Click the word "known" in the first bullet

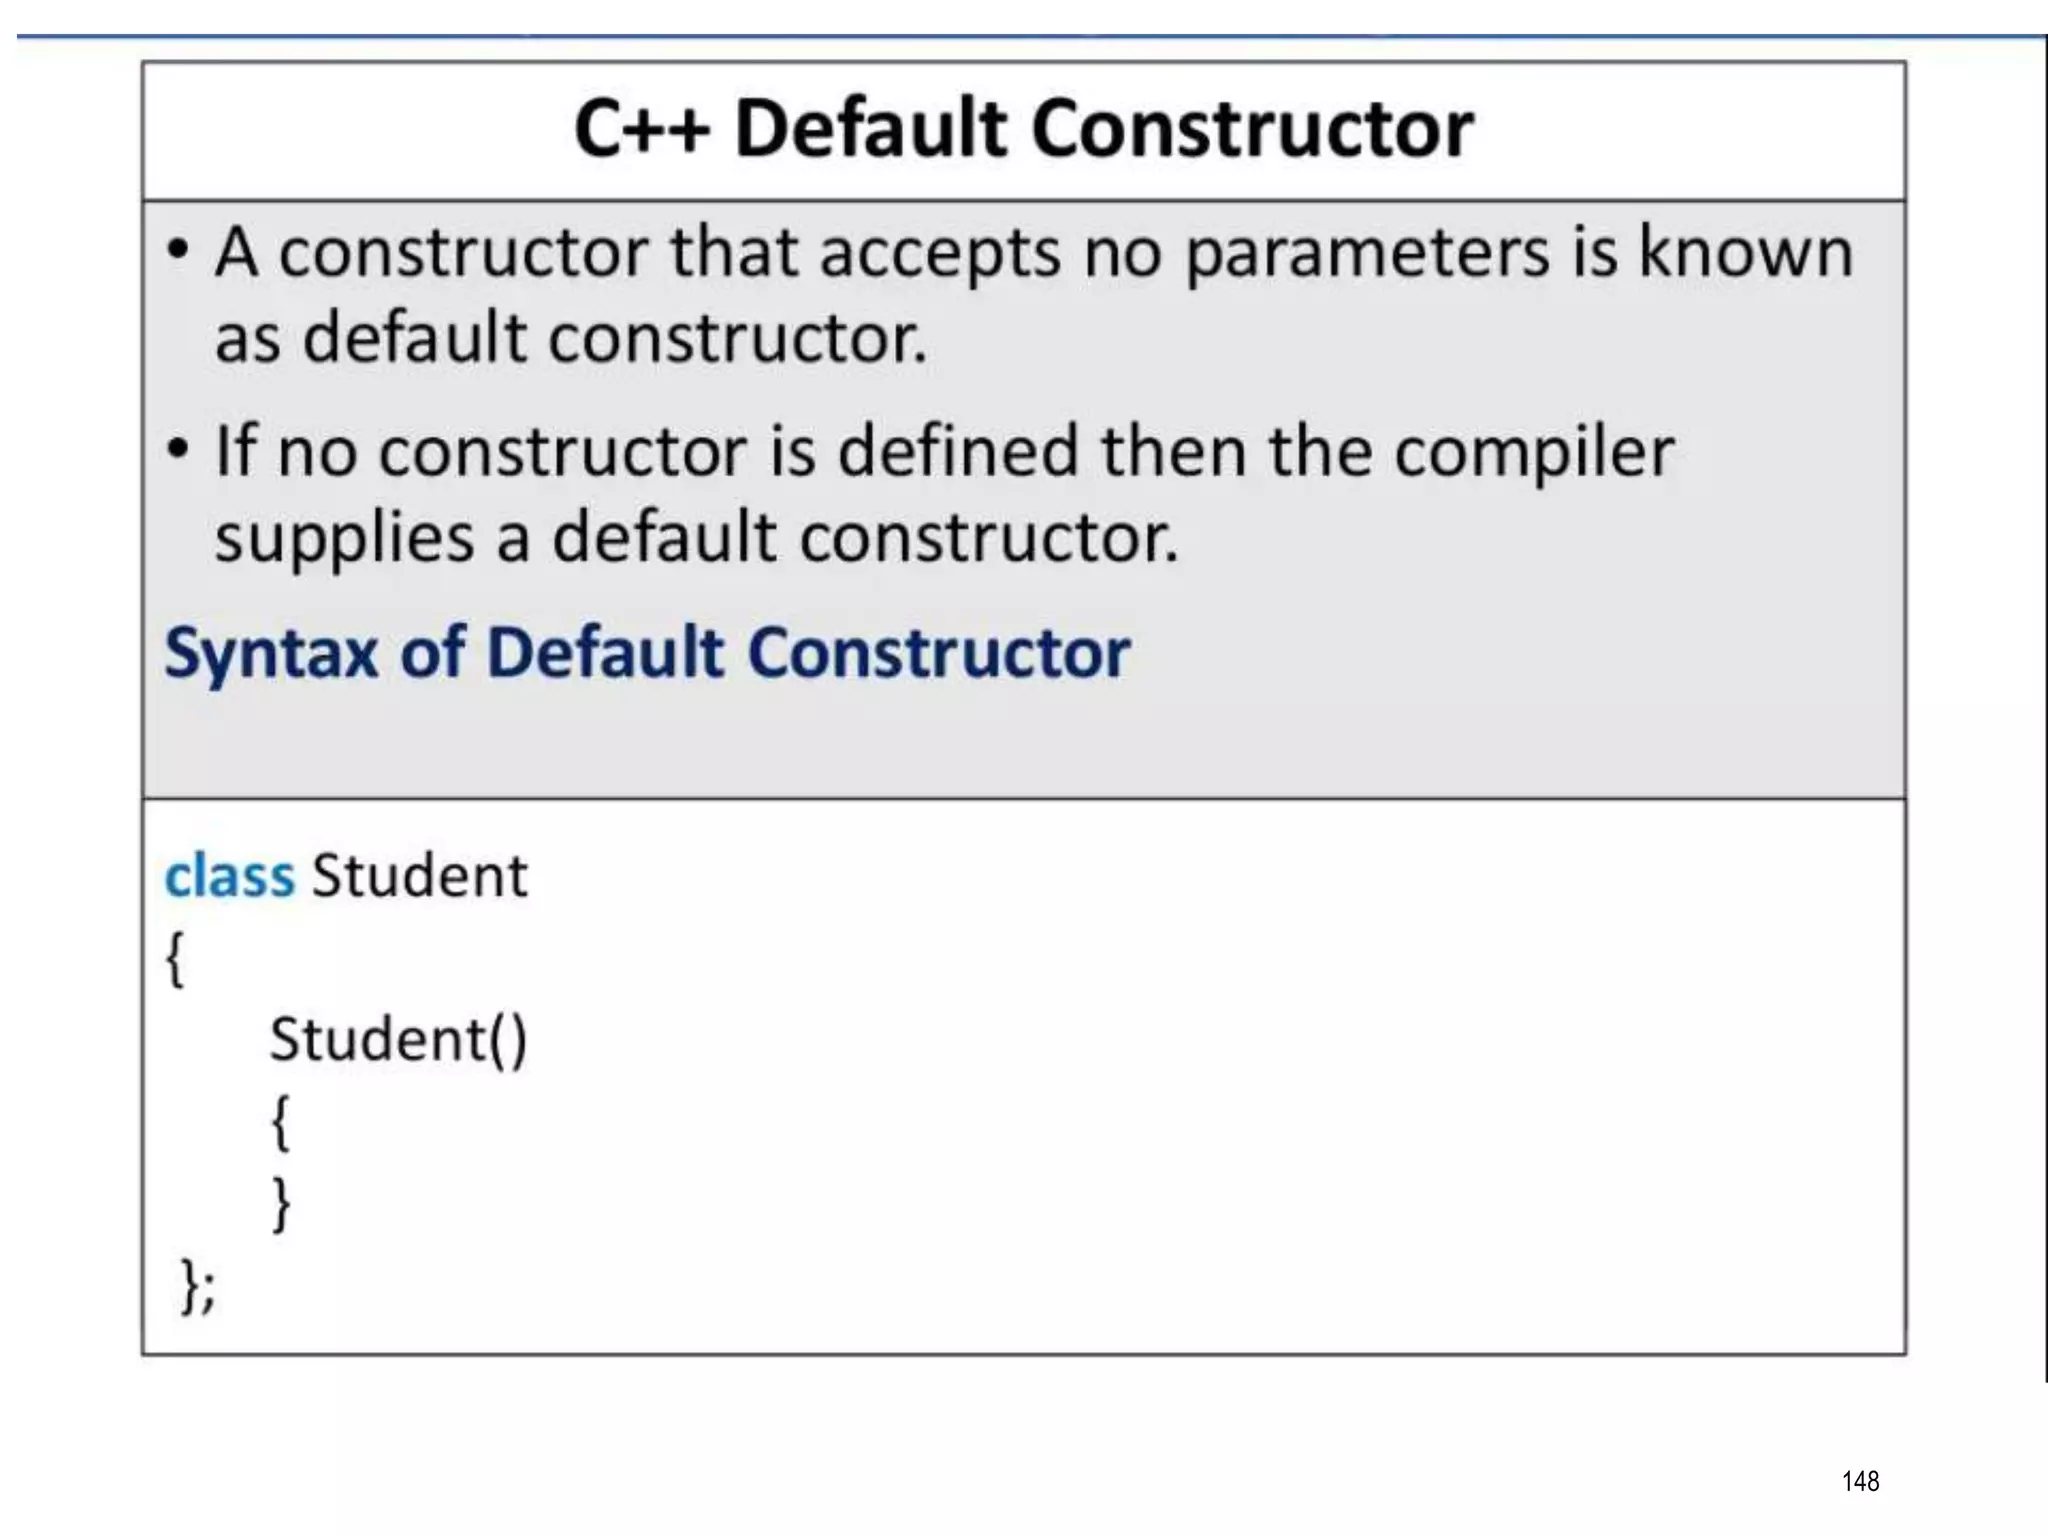(x=1745, y=252)
